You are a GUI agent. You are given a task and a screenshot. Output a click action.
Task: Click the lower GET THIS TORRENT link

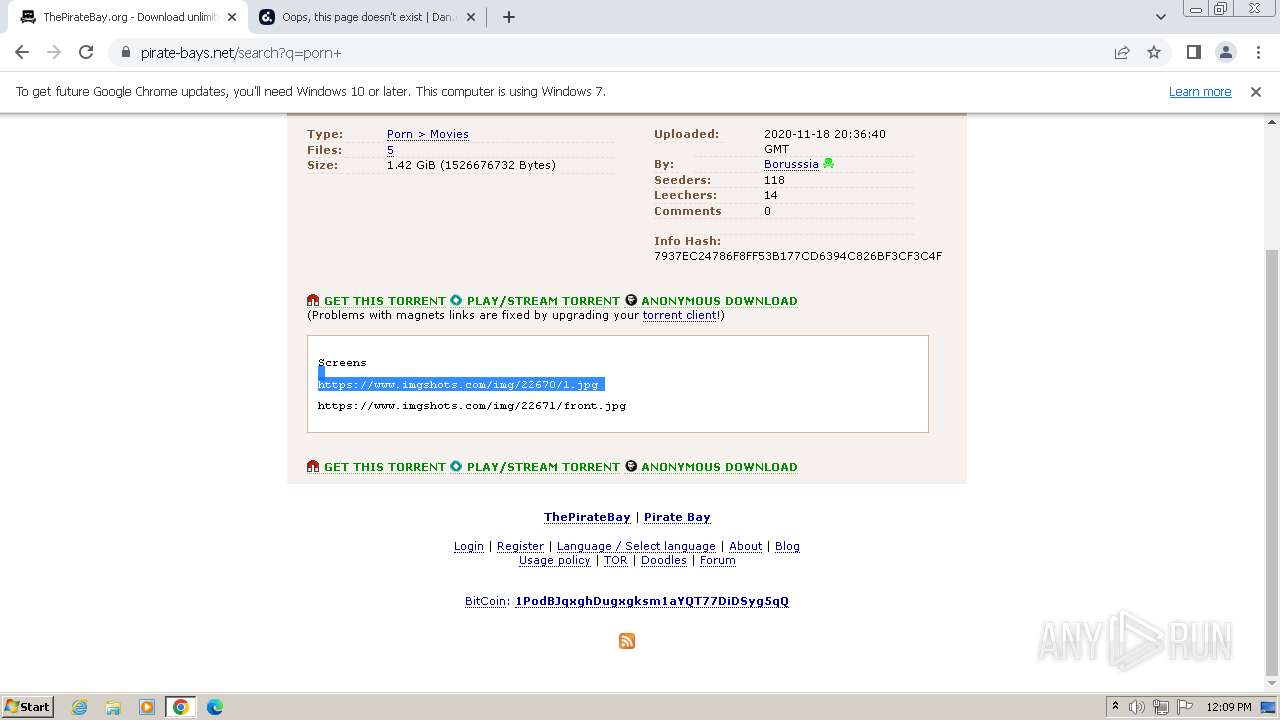[x=385, y=466]
